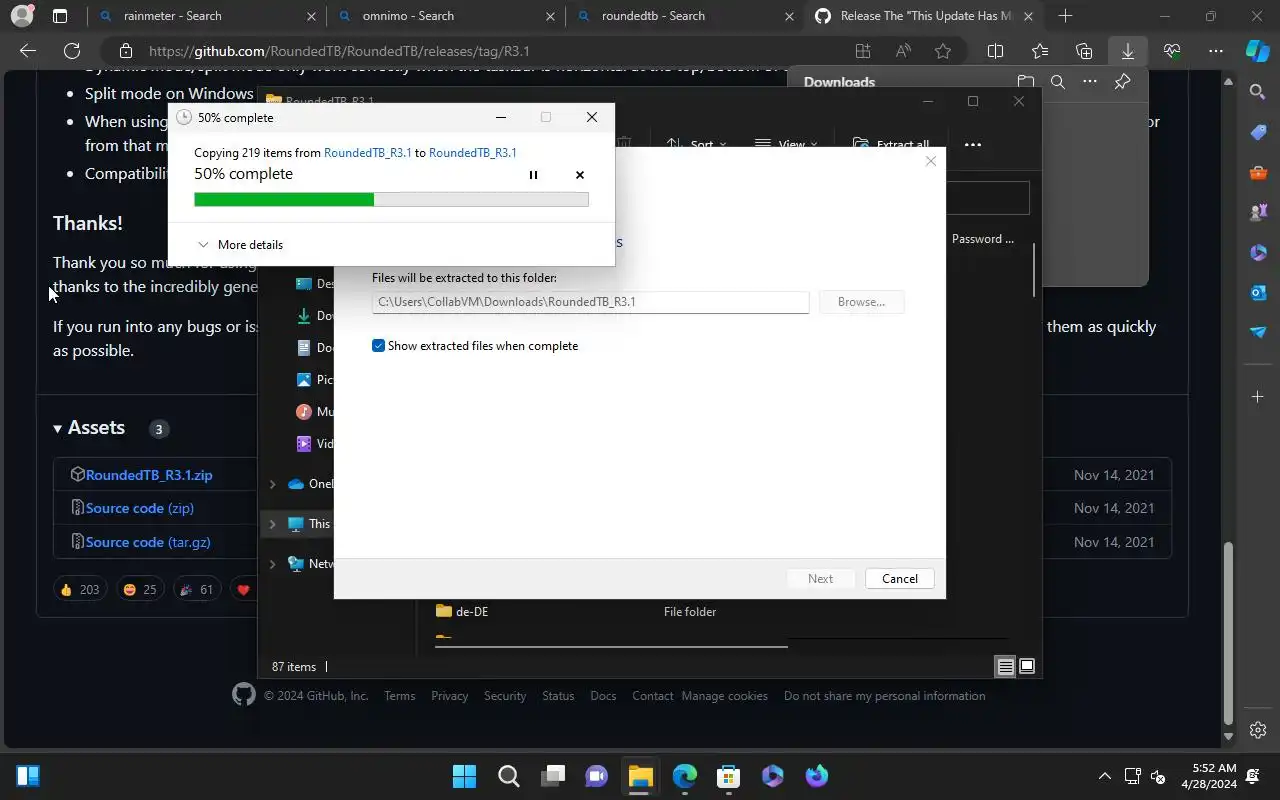Expand the OneDrive tree node
1280x800 pixels.
[x=272, y=484]
